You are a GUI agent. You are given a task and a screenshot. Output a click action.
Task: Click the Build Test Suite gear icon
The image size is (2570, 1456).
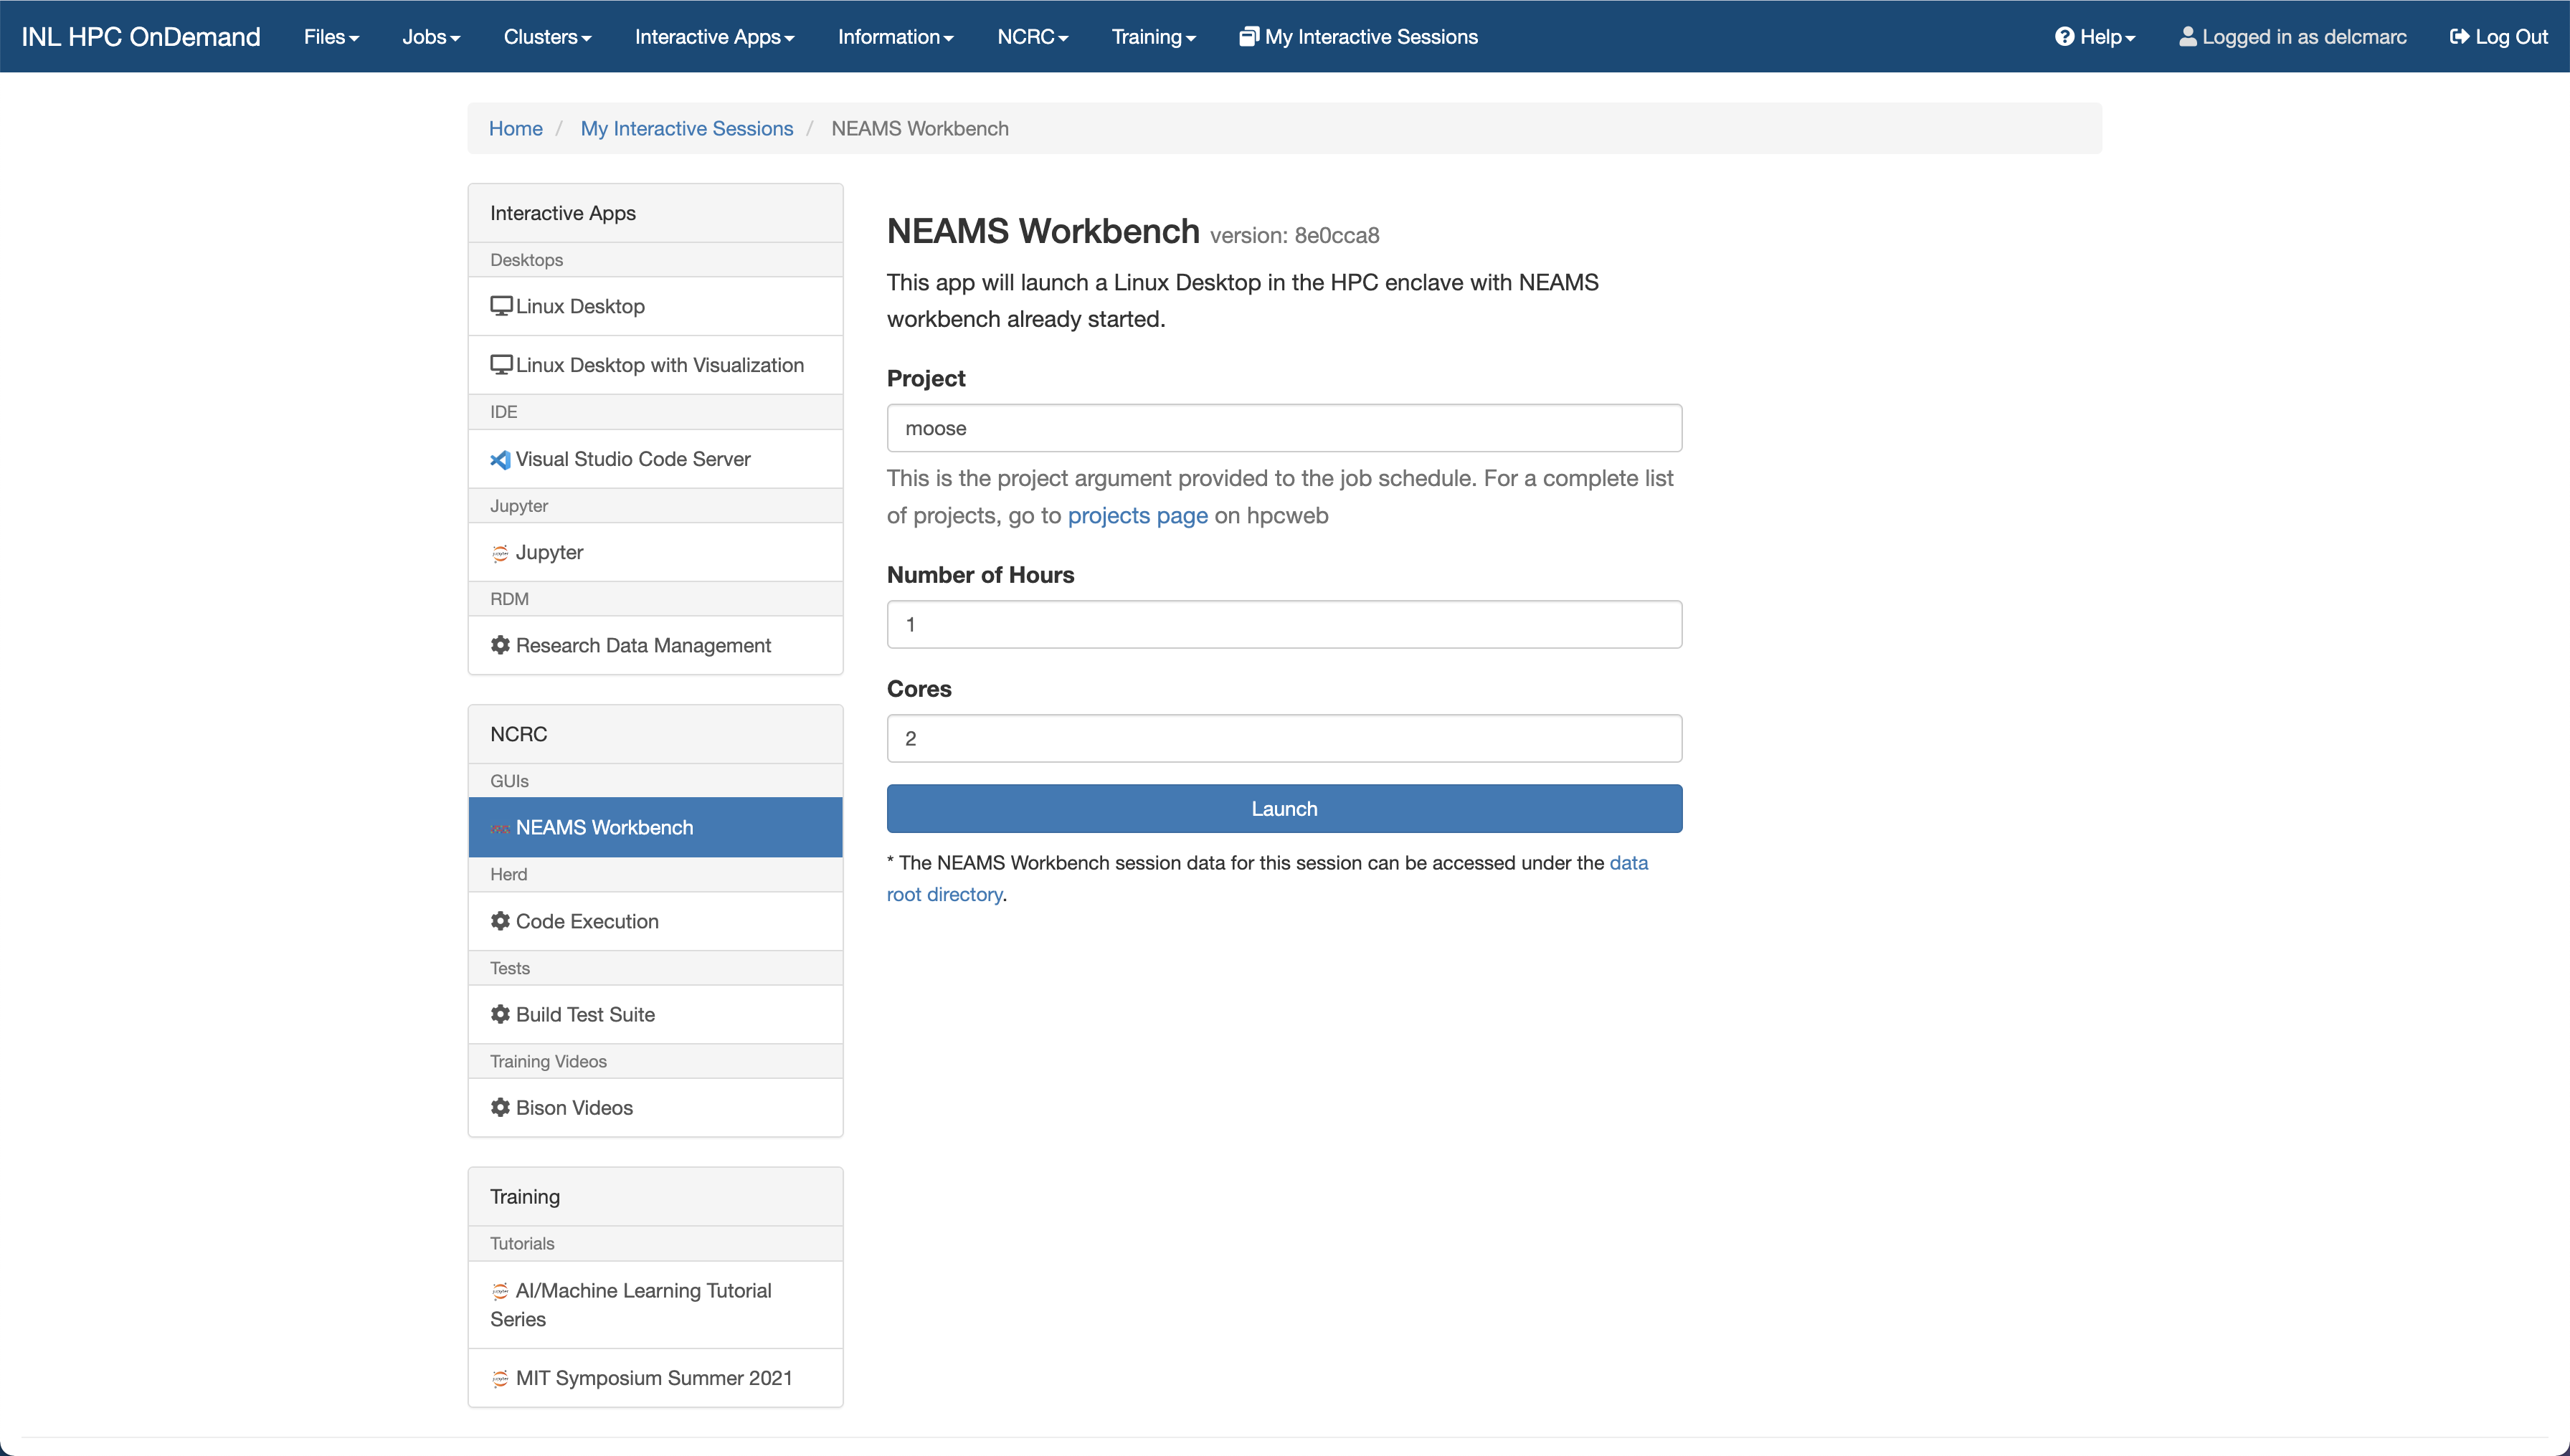(500, 1014)
